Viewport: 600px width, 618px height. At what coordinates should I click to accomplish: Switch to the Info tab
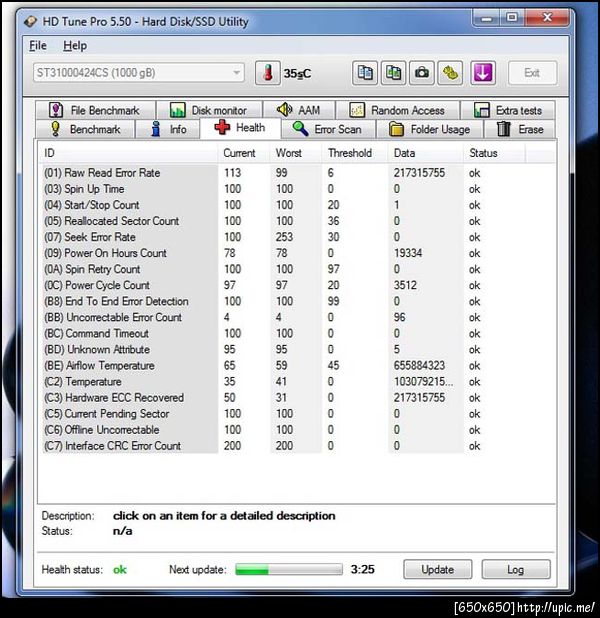168,129
